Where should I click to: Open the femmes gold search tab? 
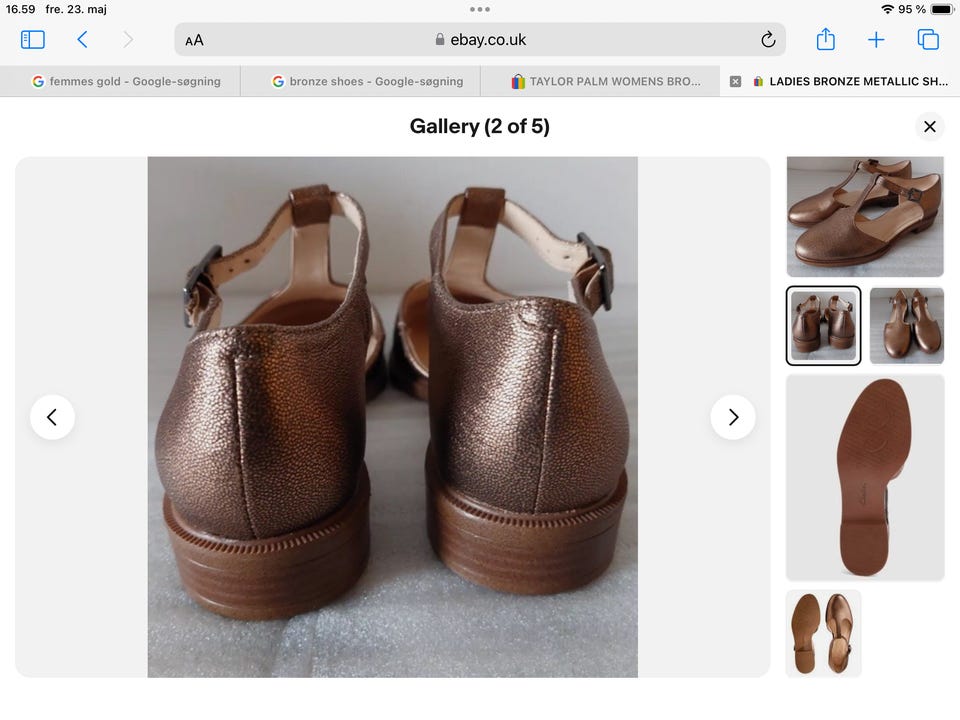[x=120, y=81]
